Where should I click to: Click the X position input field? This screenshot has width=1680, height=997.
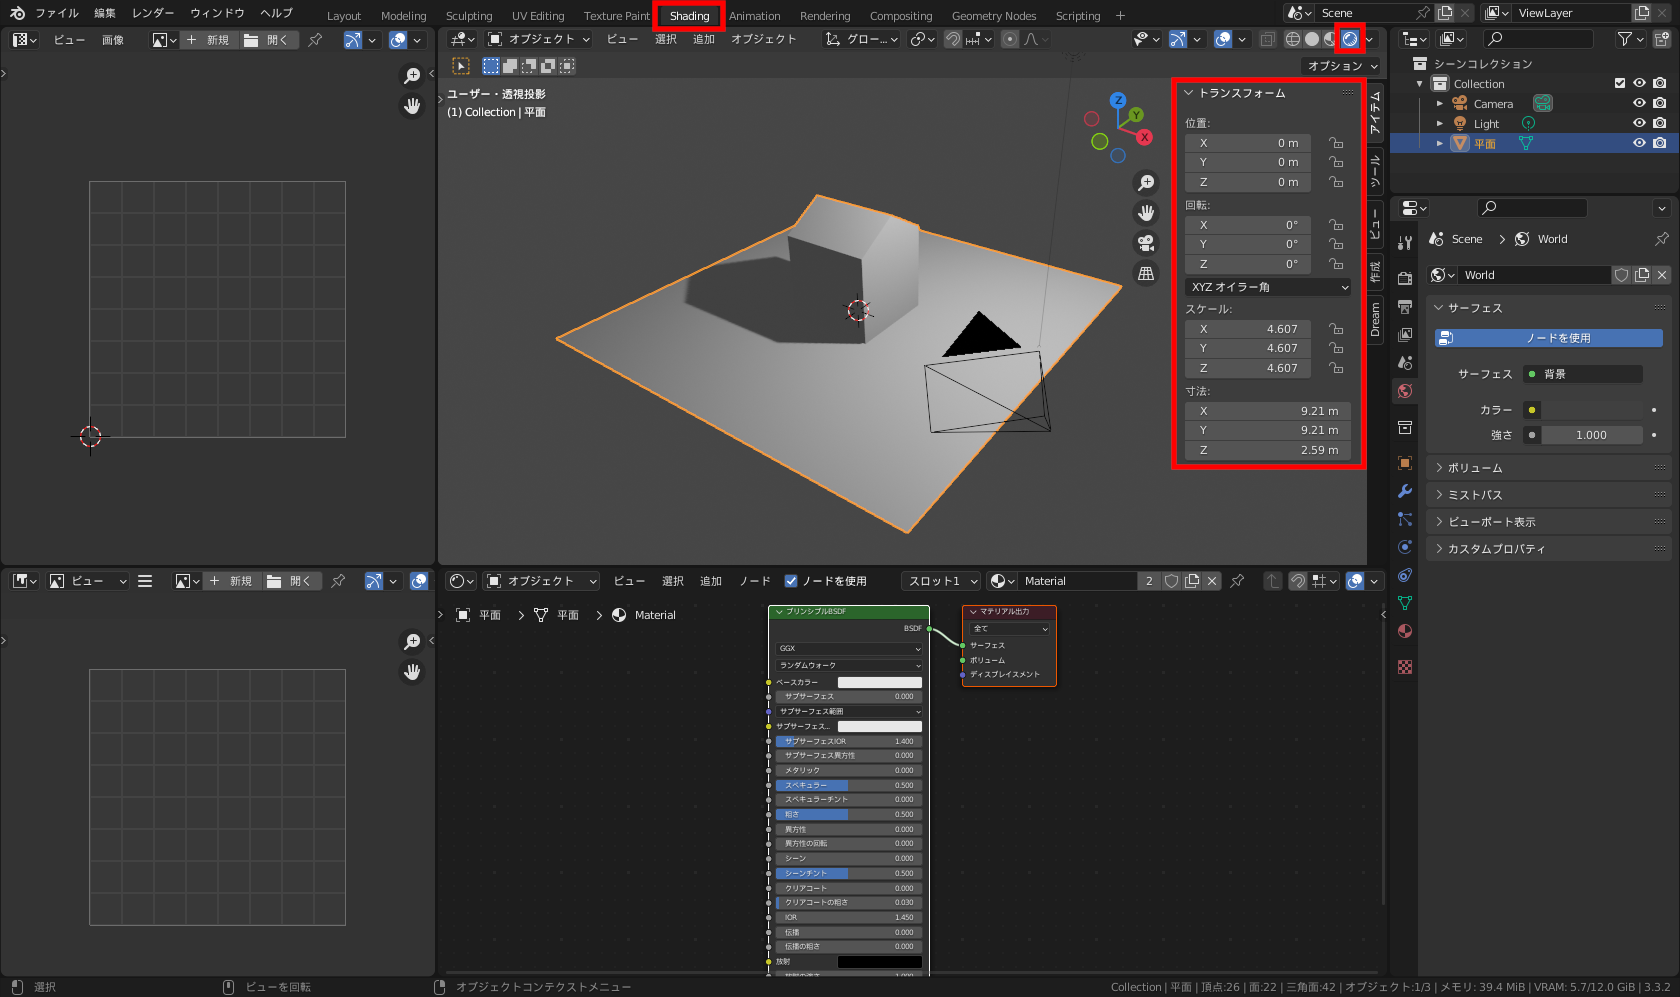coord(1247,143)
